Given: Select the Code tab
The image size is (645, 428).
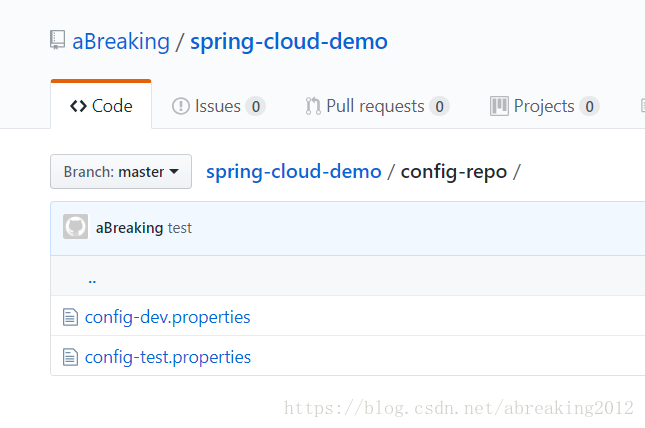Looking at the screenshot, I should click(101, 105).
